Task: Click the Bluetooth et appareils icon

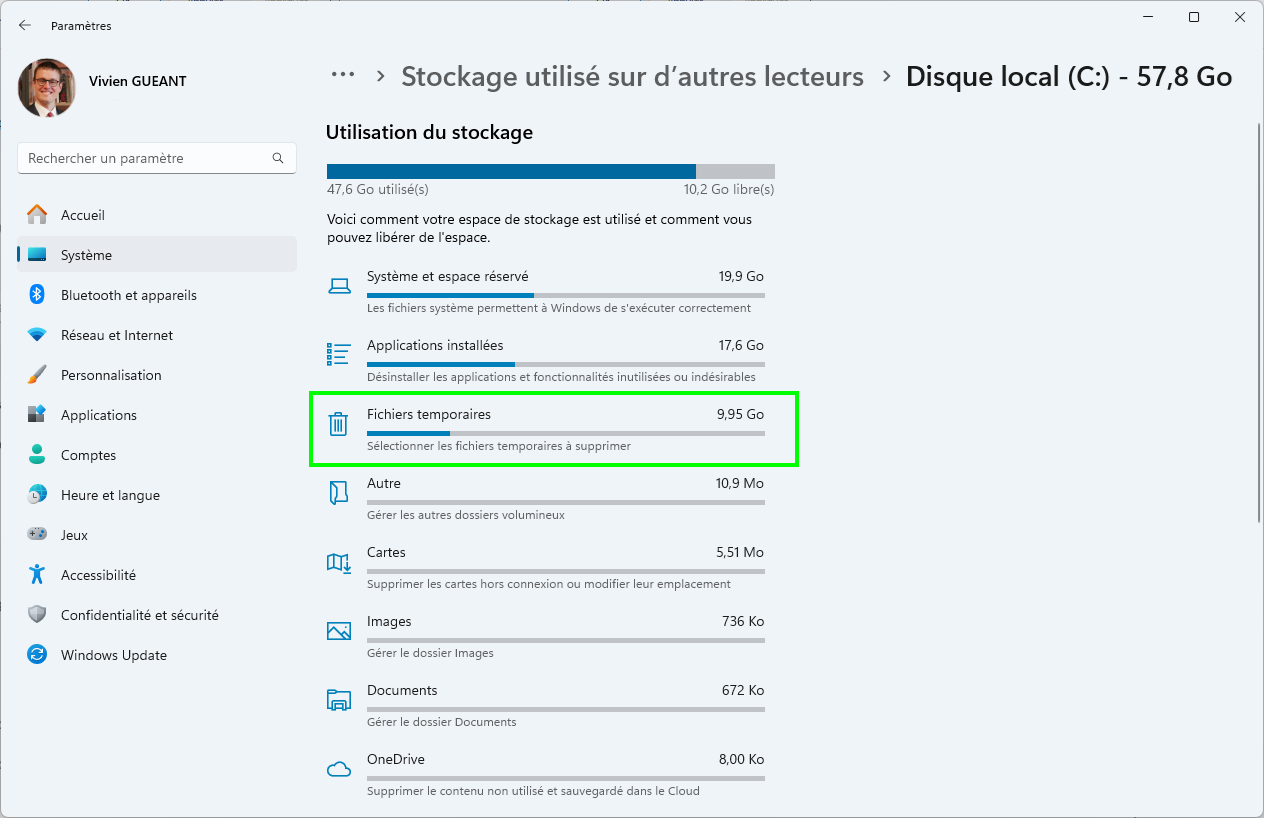Action: [37, 295]
